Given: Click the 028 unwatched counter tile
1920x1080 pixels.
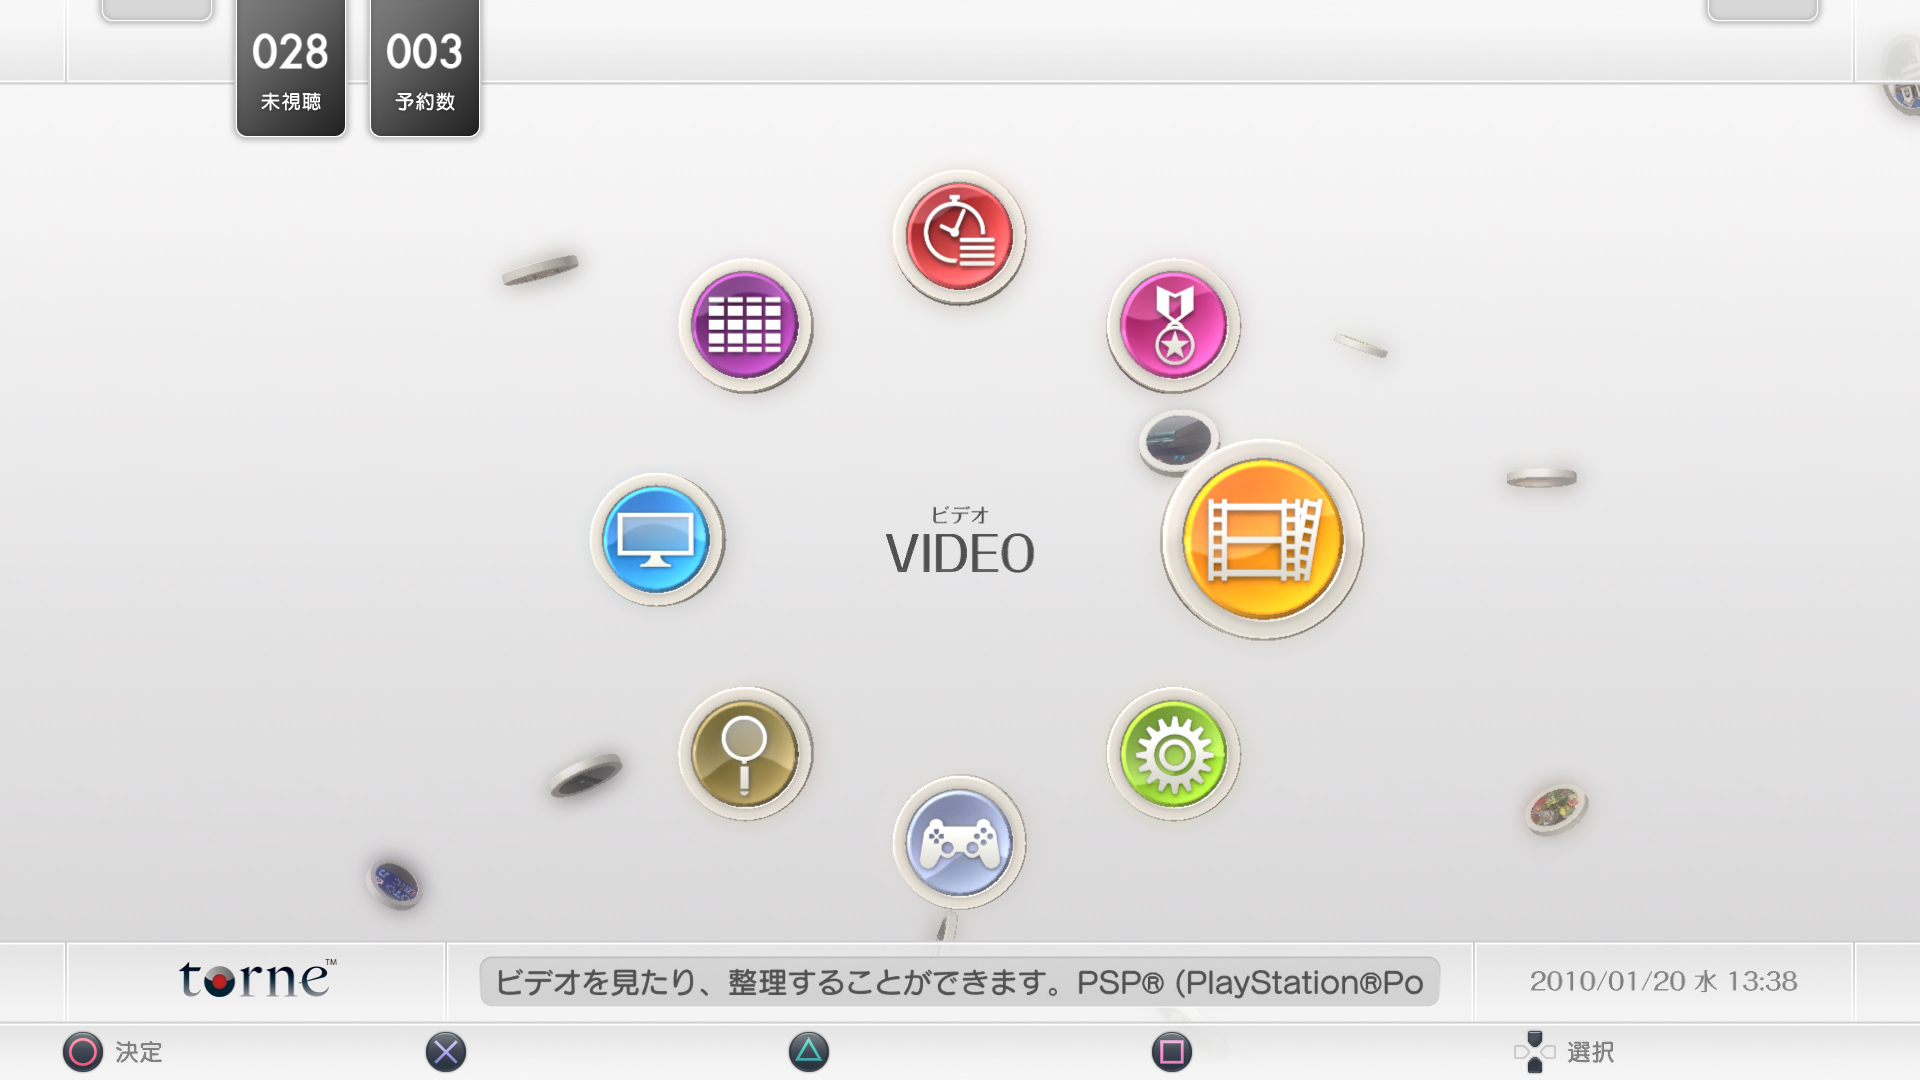Looking at the screenshot, I should [x=291, y=68].
